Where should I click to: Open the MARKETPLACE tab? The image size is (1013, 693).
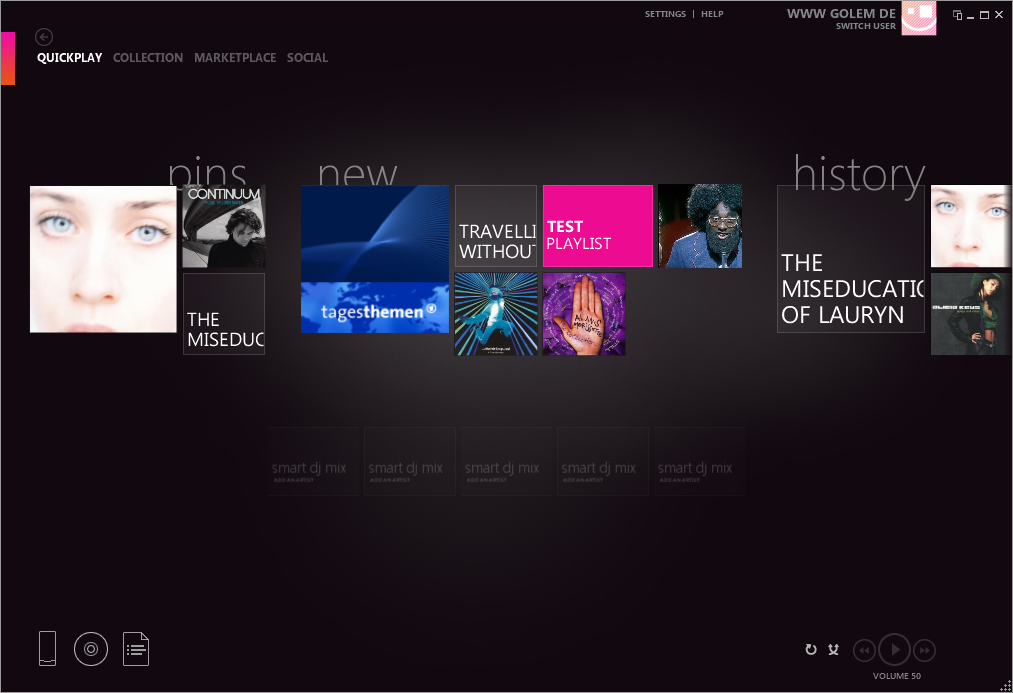[235, 57]
